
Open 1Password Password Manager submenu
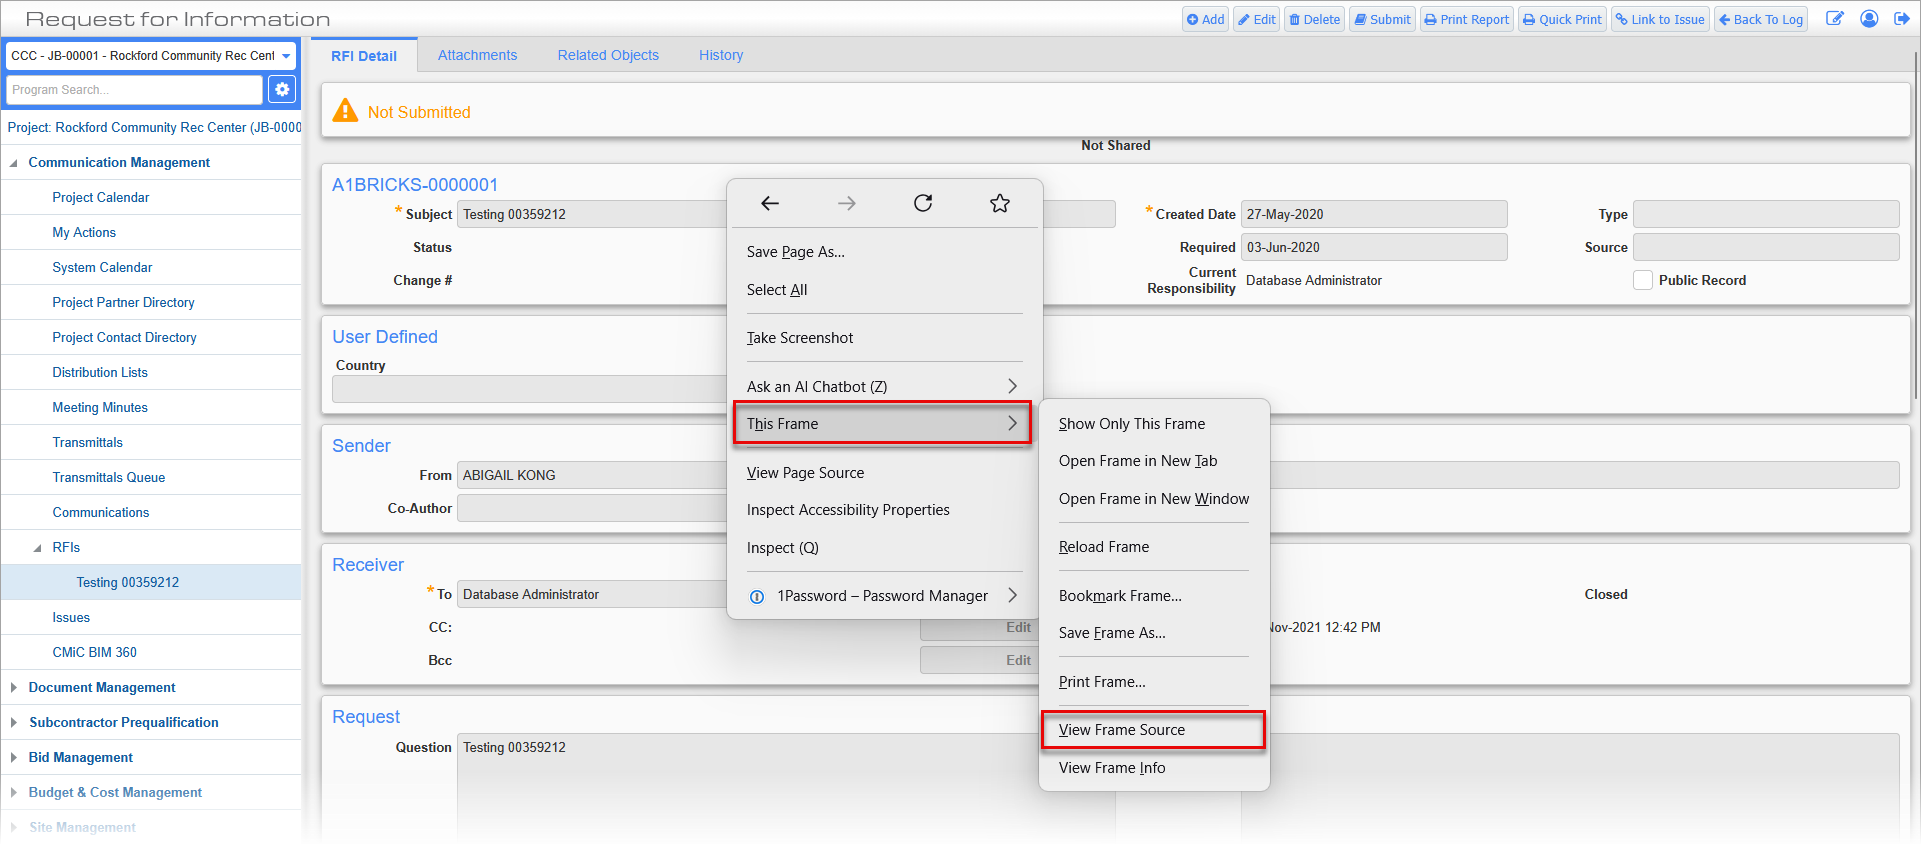(884, 596)
